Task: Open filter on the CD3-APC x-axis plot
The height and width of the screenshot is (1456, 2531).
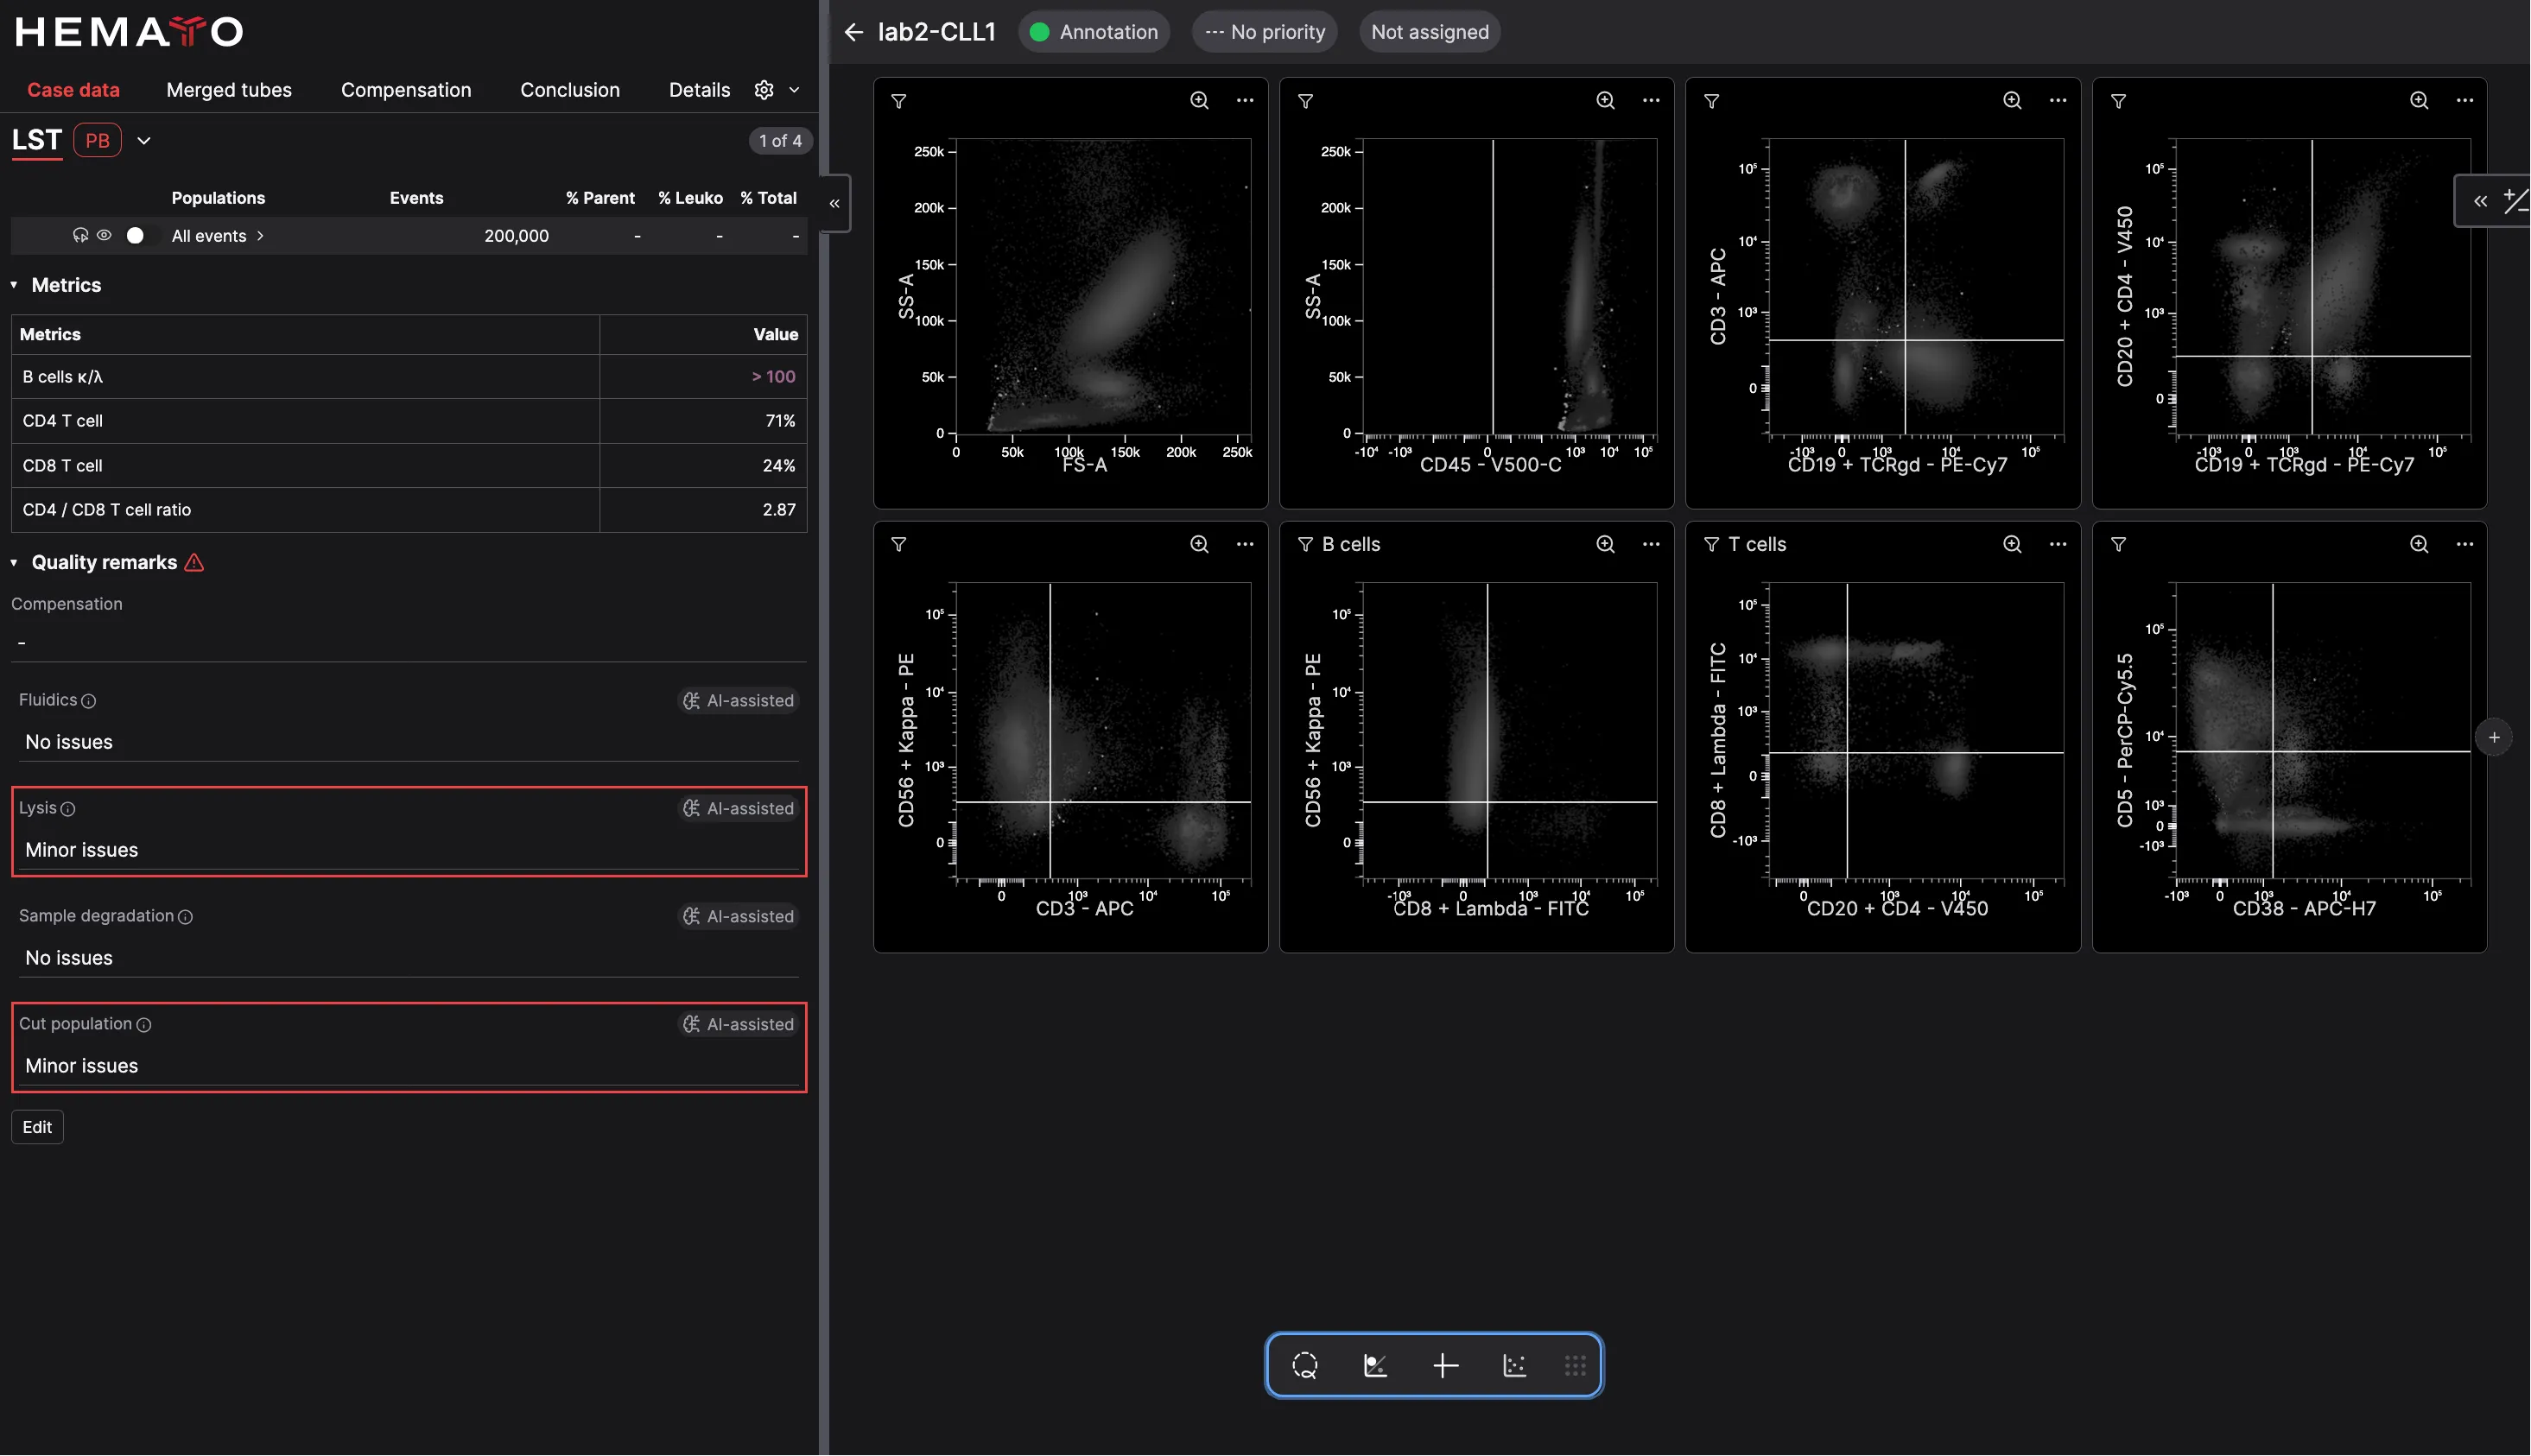Action: click(899, 544)
